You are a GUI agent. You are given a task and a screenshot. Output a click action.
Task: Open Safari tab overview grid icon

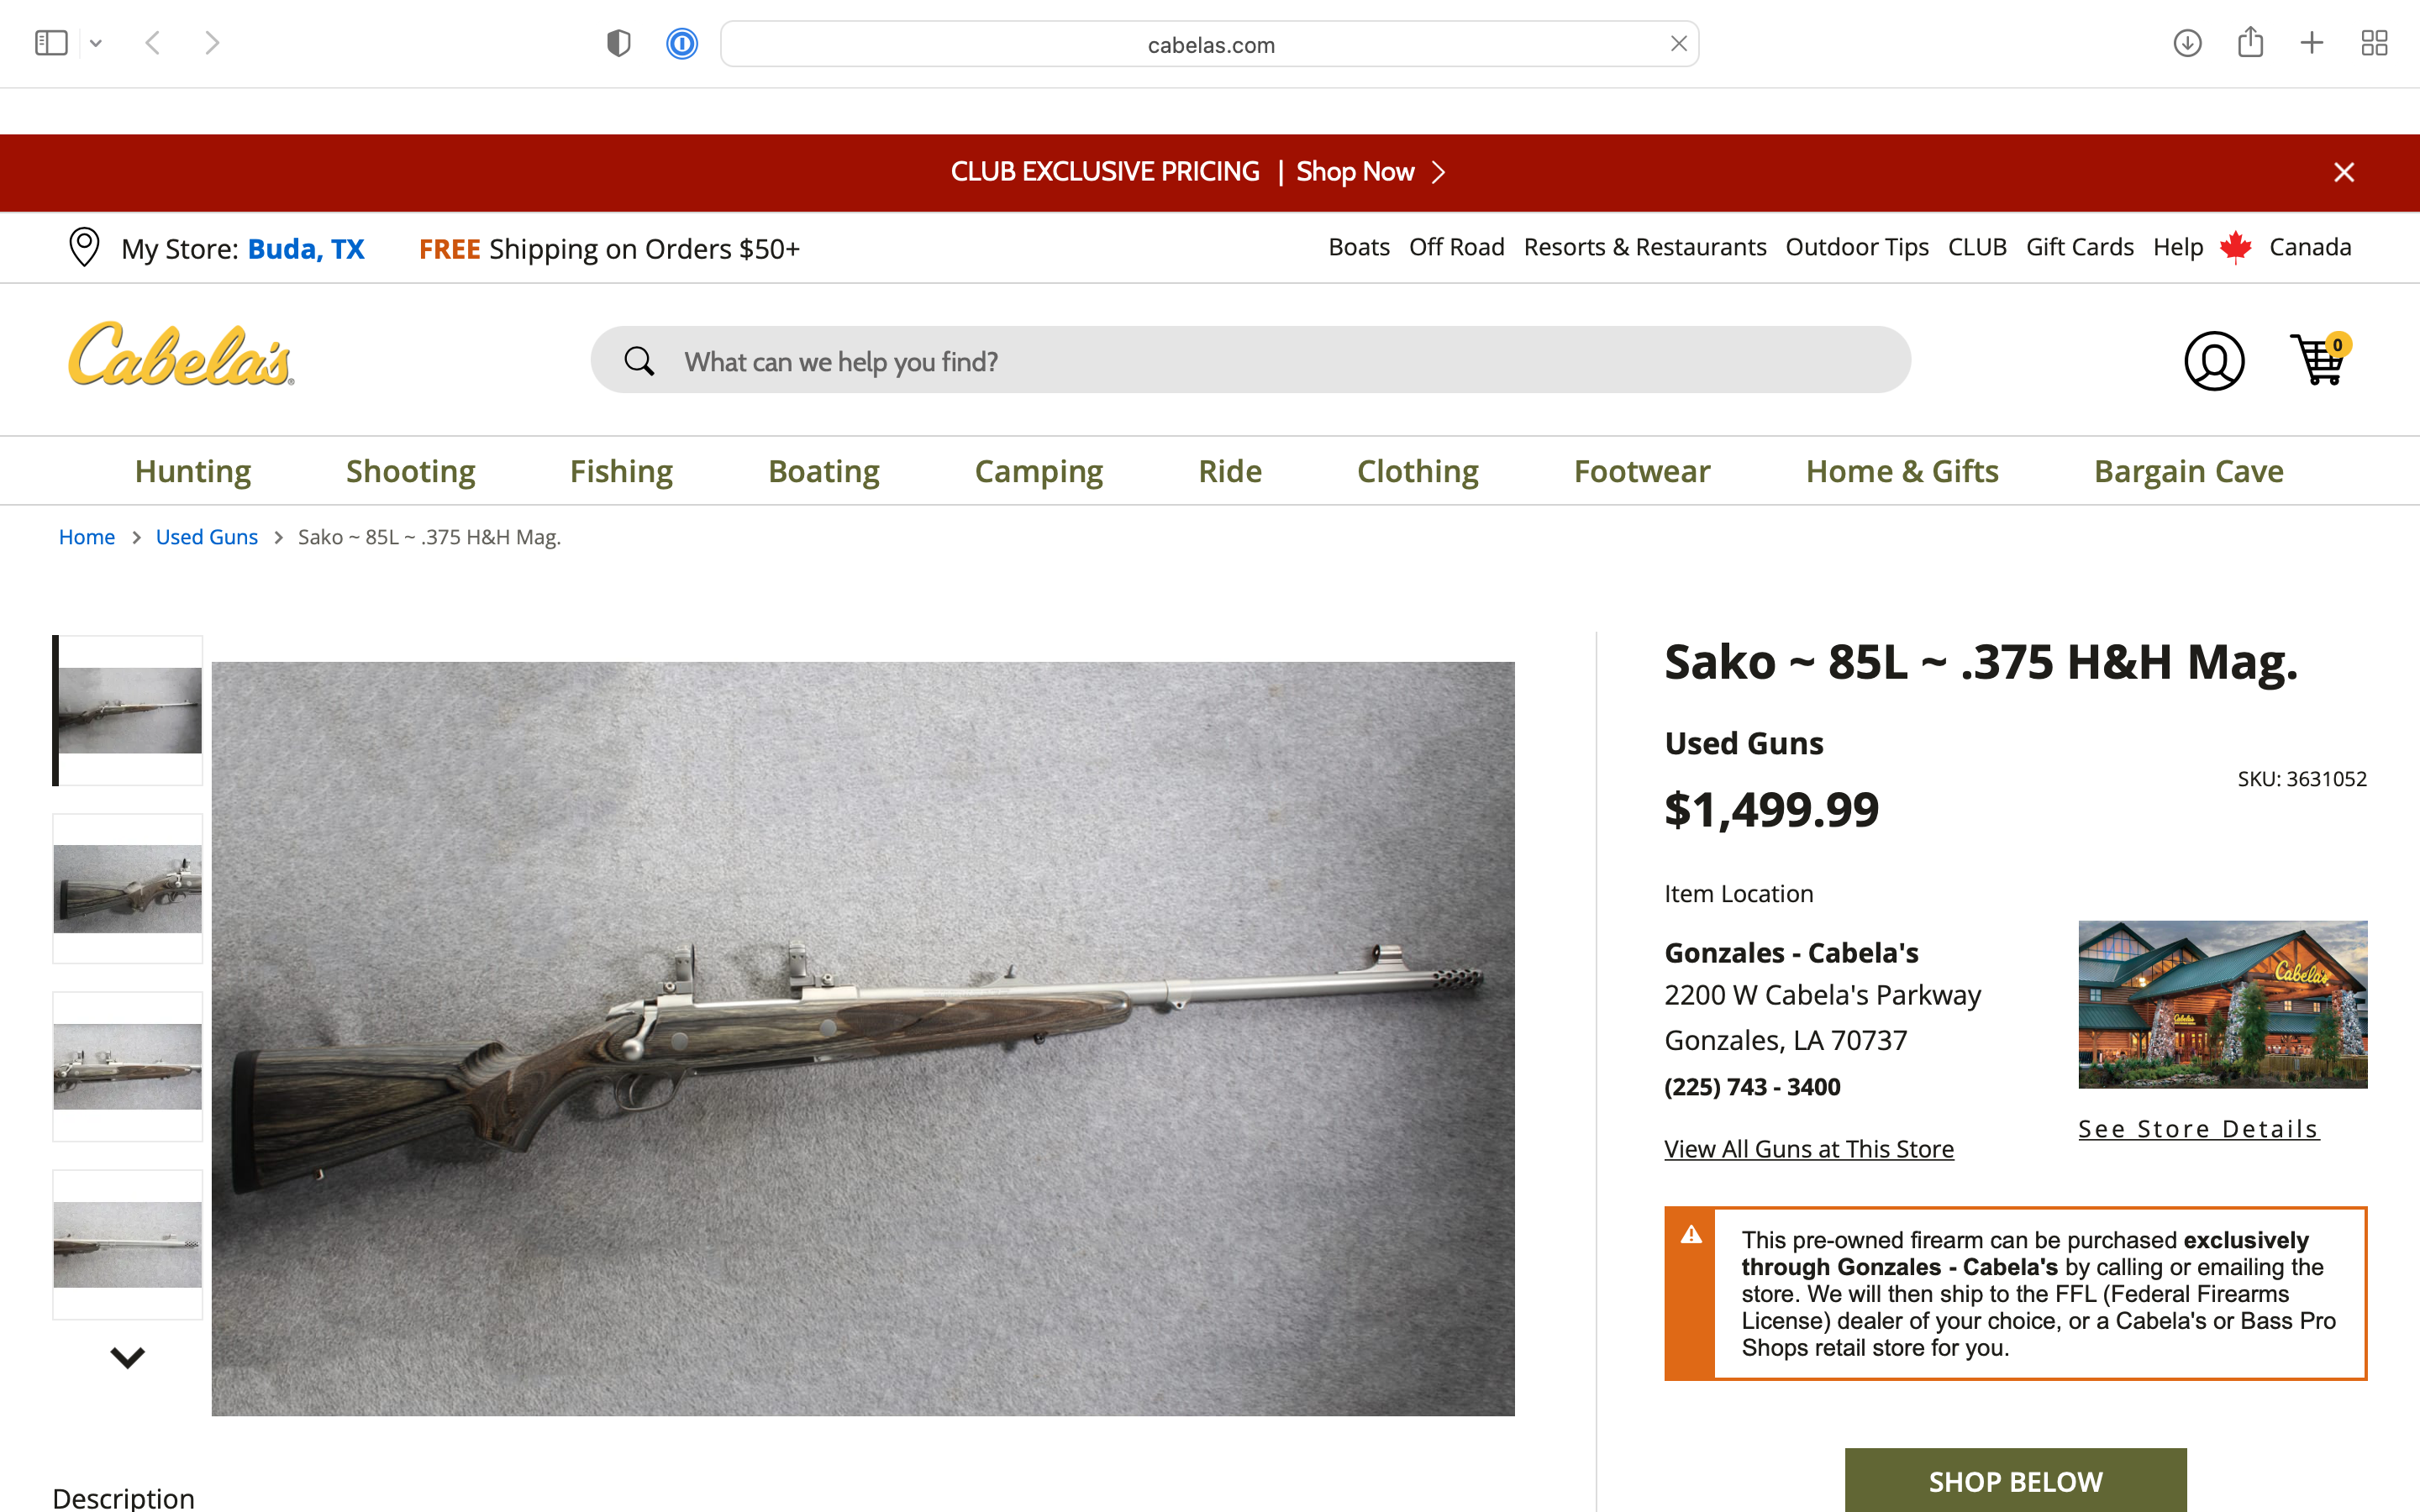point(2374,43)
